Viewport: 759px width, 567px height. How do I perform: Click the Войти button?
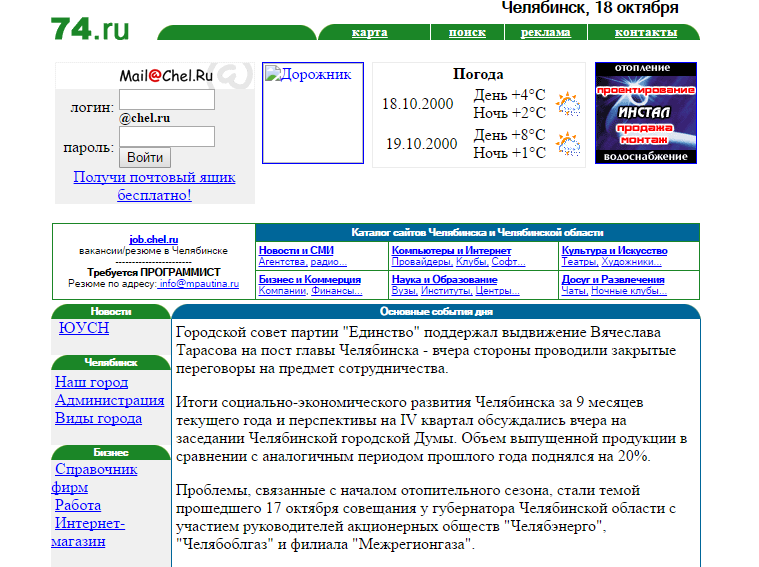(x=145, y=157)
